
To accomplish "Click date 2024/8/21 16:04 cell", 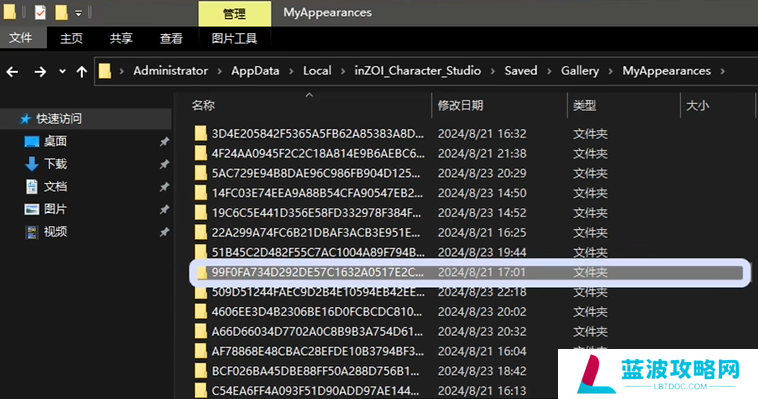I will 482,352.
